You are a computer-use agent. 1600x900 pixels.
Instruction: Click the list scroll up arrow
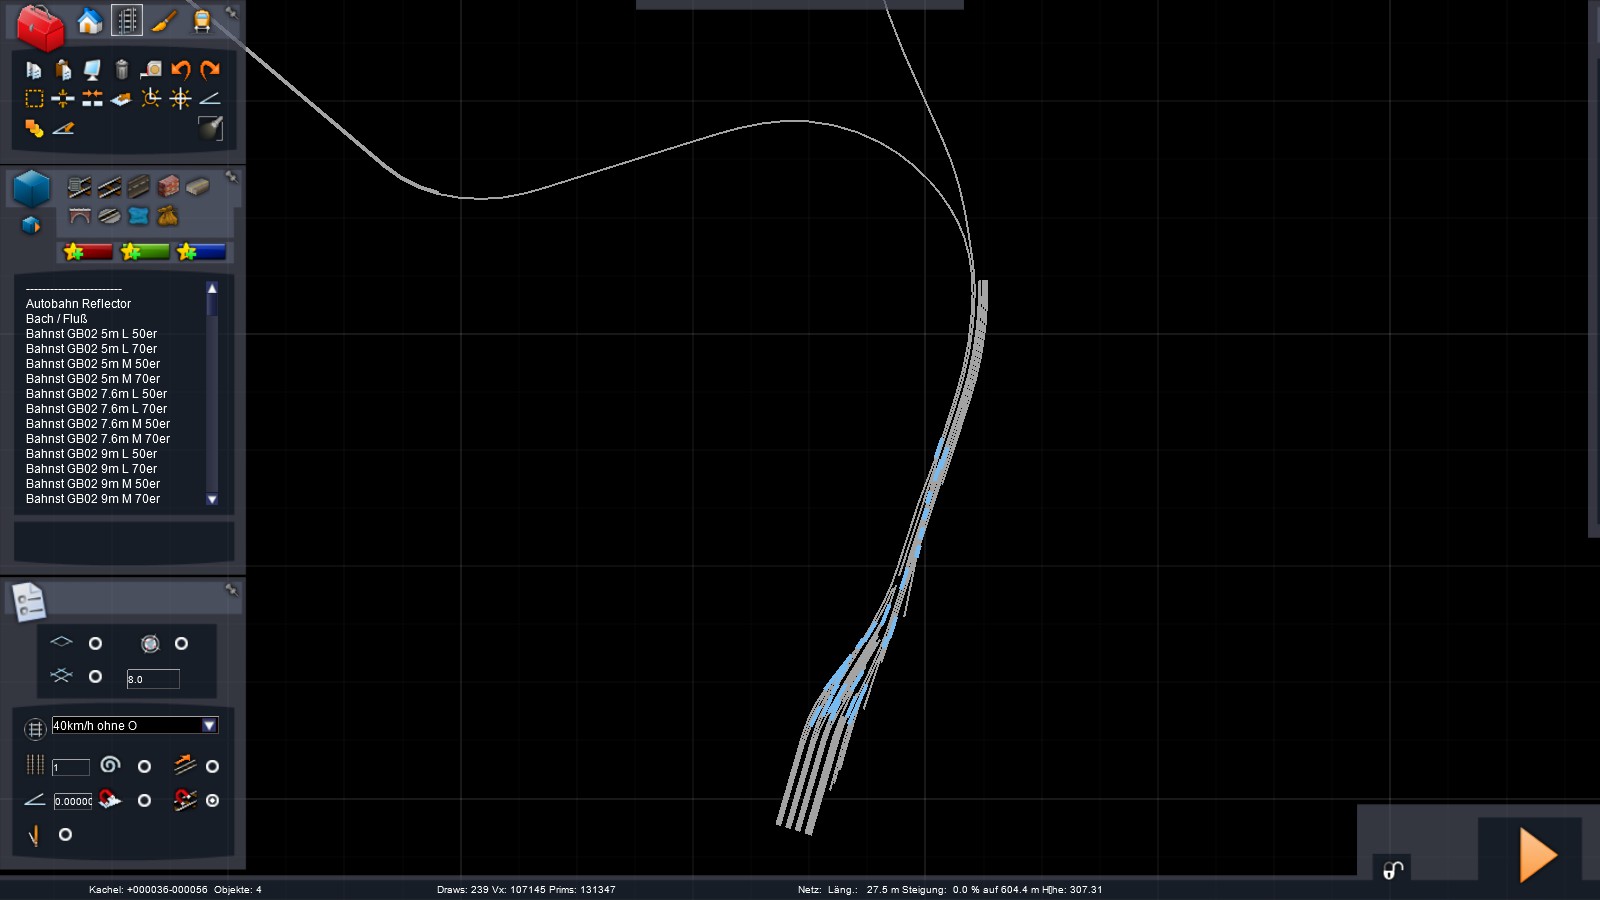click(x=212, y=288)
